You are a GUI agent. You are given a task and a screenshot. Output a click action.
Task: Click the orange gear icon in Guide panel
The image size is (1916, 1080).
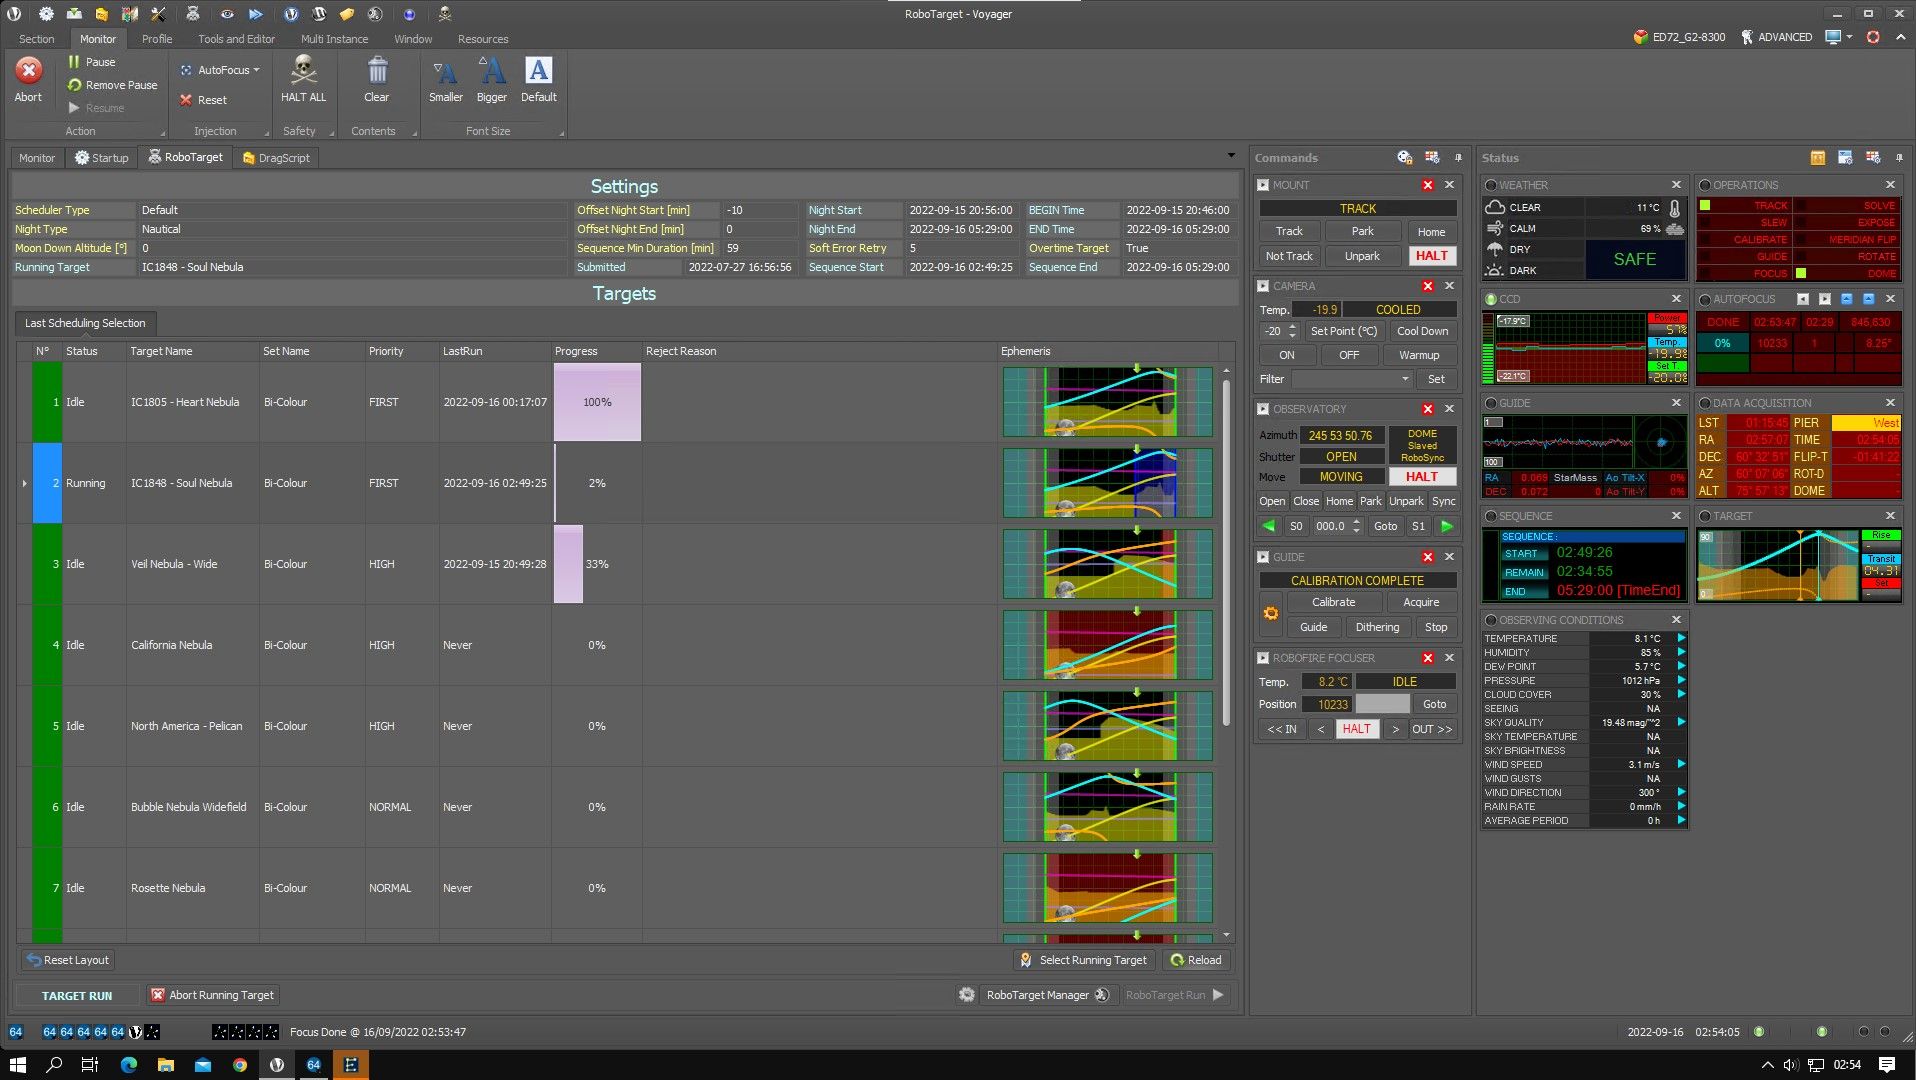(x=1271, y=614)
